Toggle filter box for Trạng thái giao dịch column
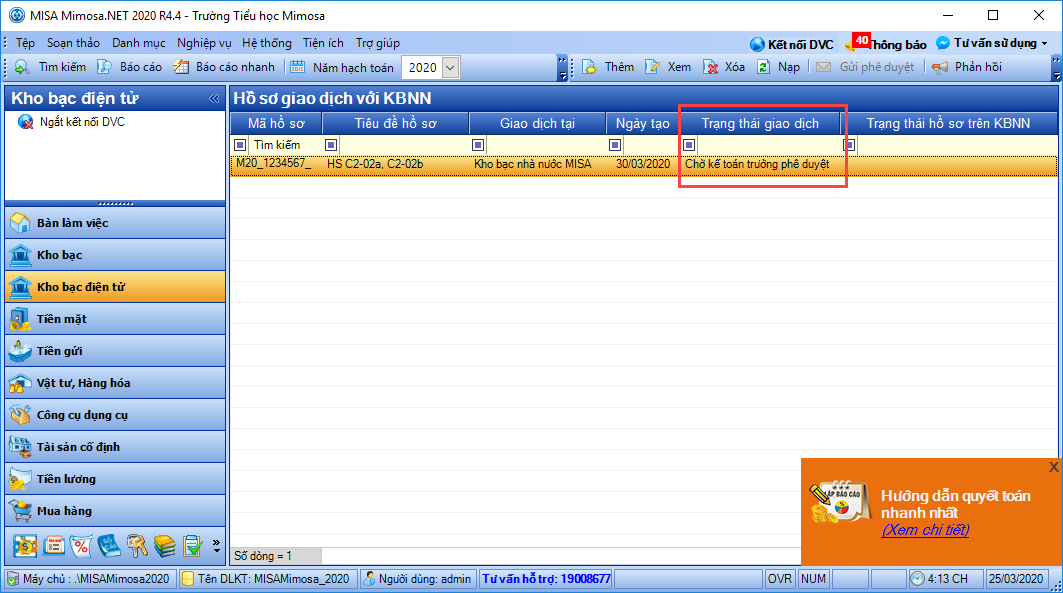The height and width of the screenshot is (593, 1063). click(x=689, y=145)
